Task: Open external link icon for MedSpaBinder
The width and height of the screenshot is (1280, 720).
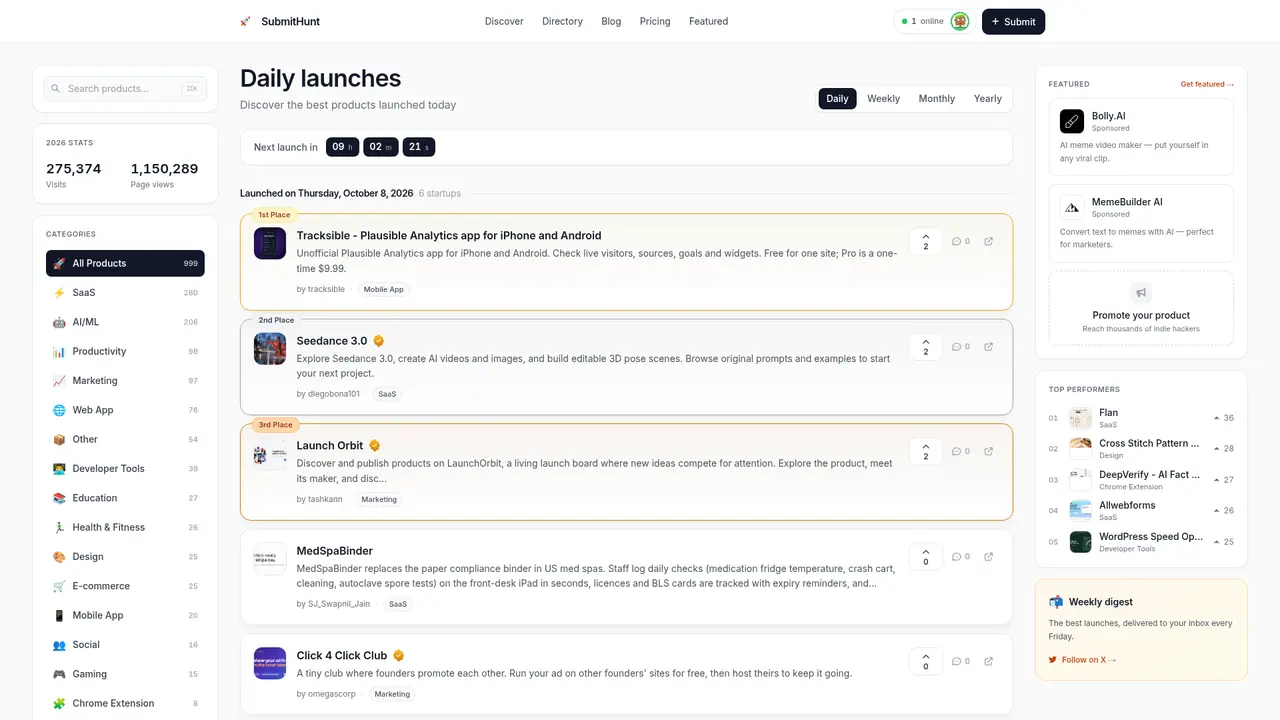Action: [x=989, y=556]
